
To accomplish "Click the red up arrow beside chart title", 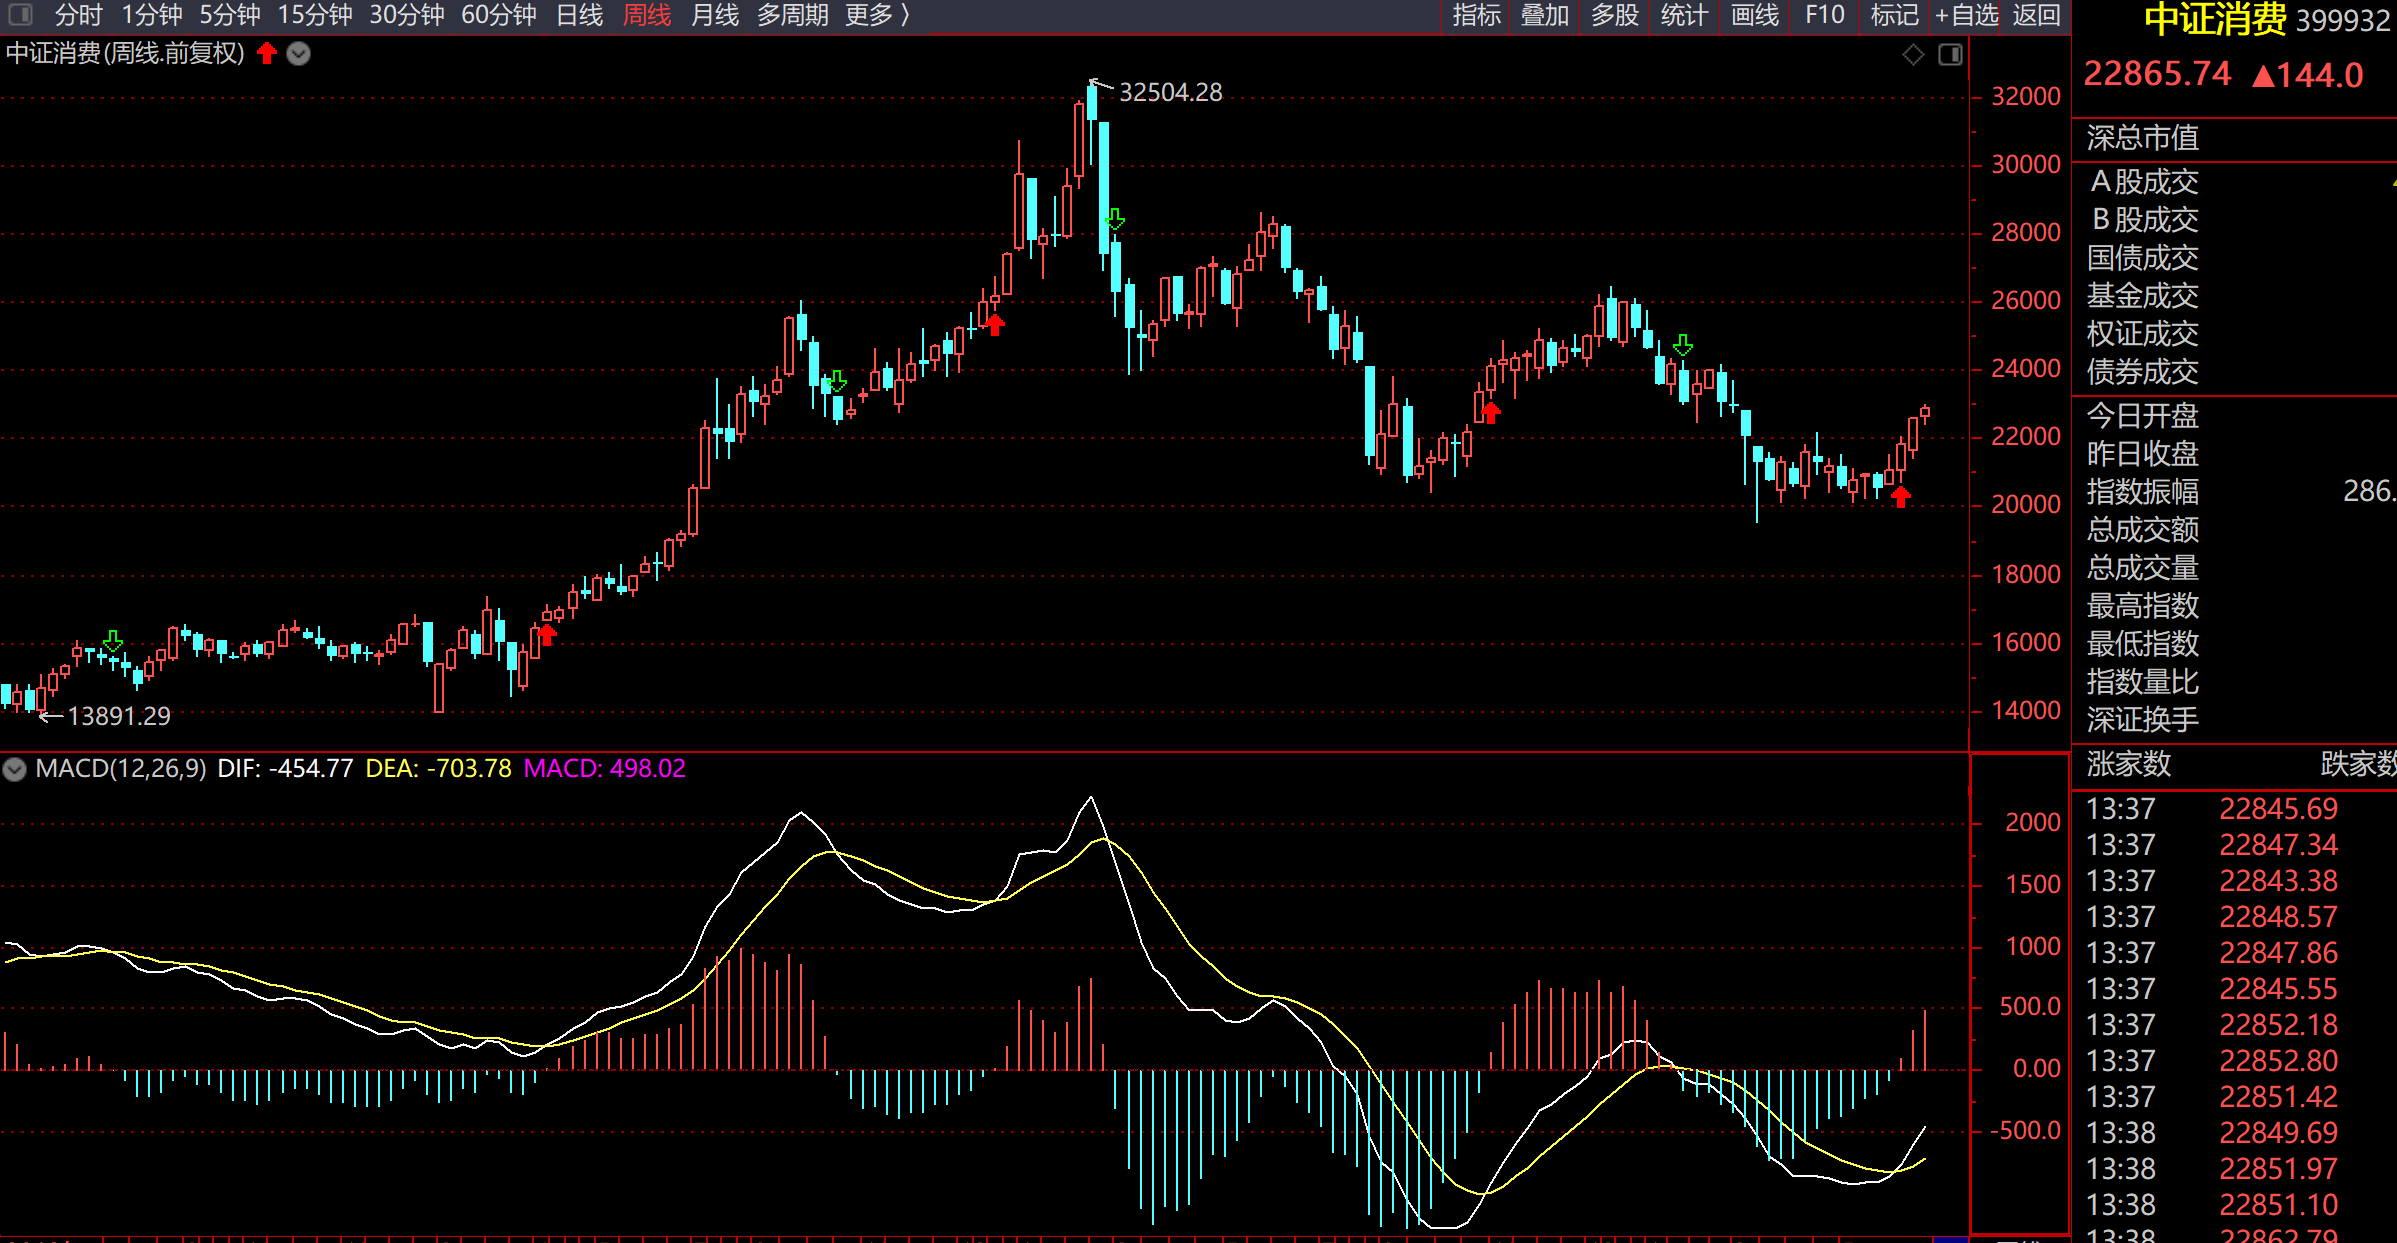I will (x=267, y=53).
